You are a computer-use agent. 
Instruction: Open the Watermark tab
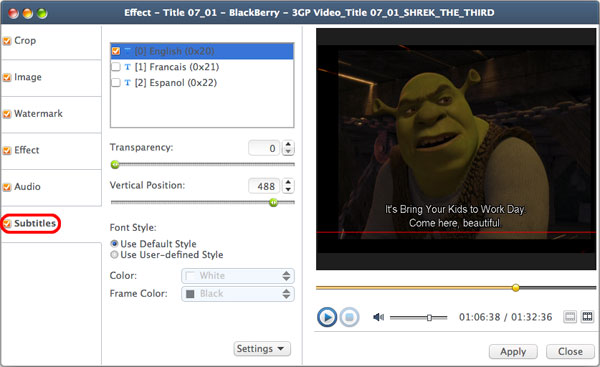point(51,114)
